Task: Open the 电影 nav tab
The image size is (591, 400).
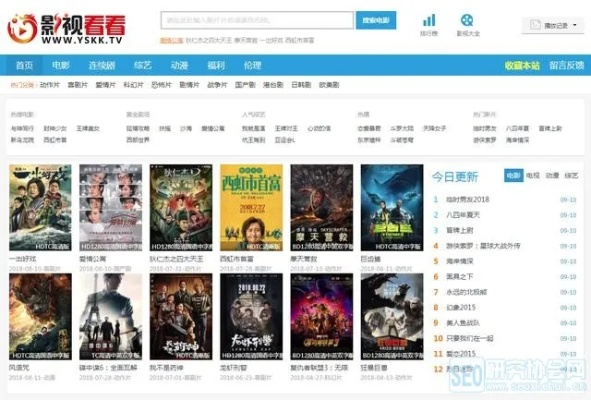Action: [x=61, y=65]
